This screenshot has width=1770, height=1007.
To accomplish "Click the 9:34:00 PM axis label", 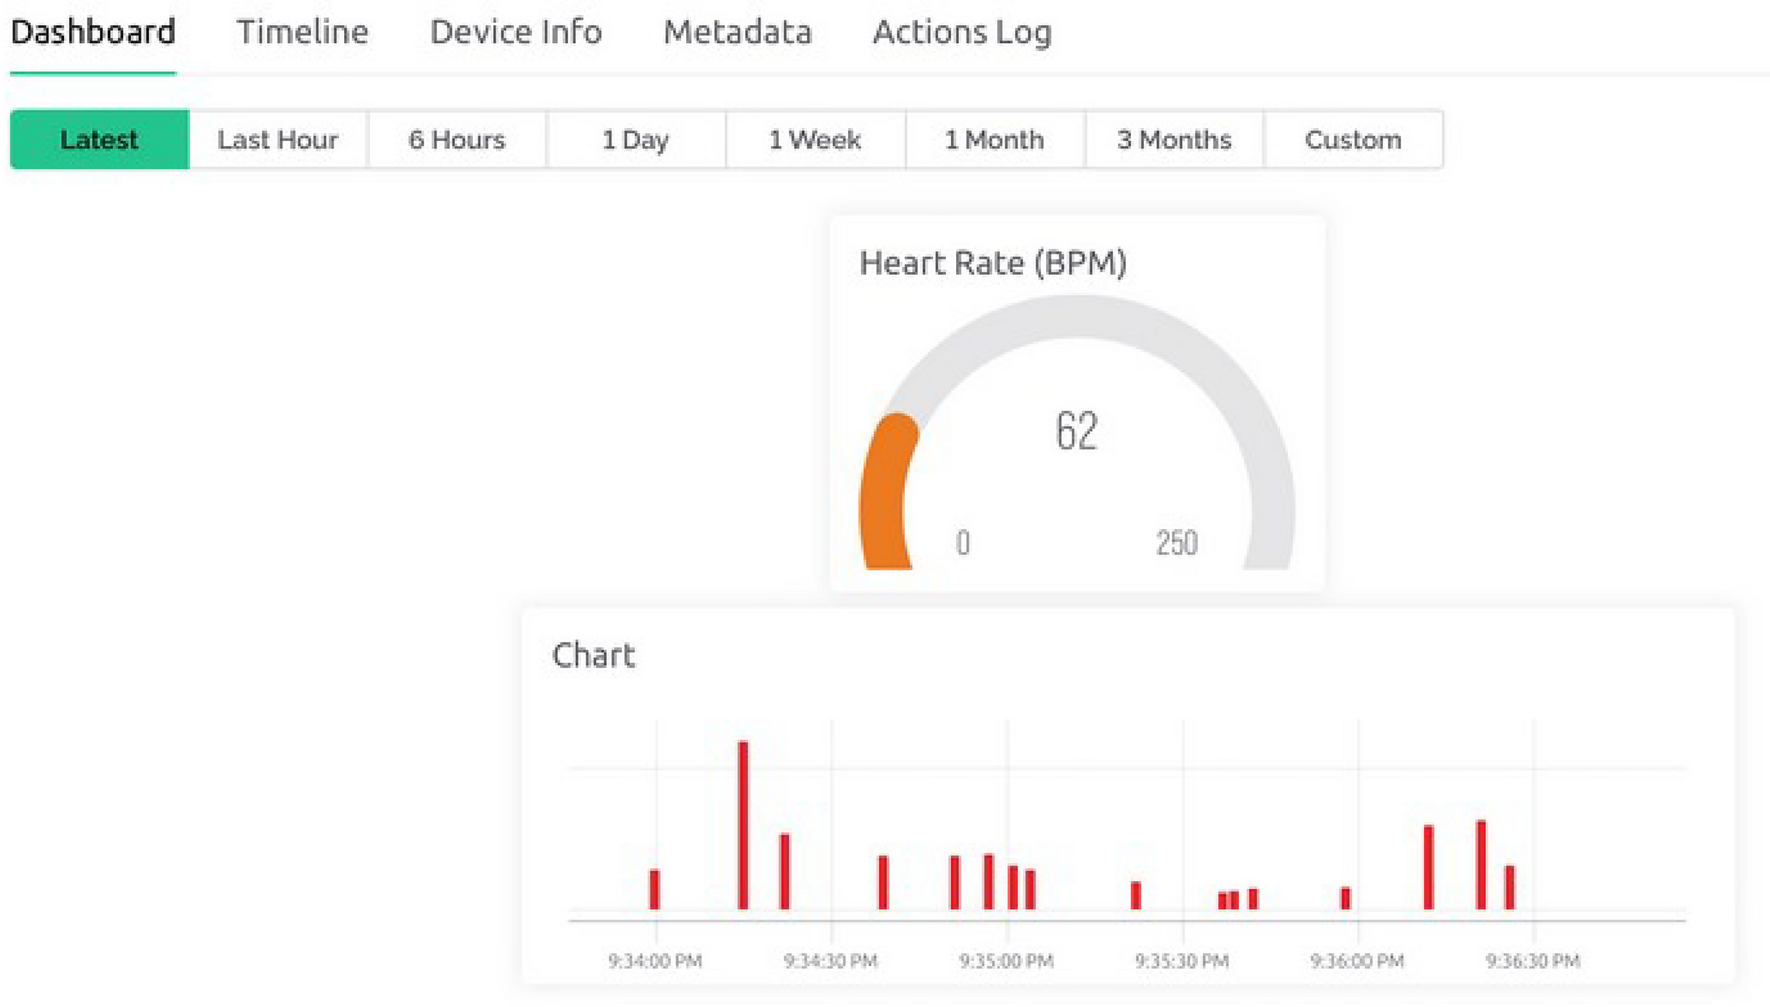I will click(x=655, y=961).
